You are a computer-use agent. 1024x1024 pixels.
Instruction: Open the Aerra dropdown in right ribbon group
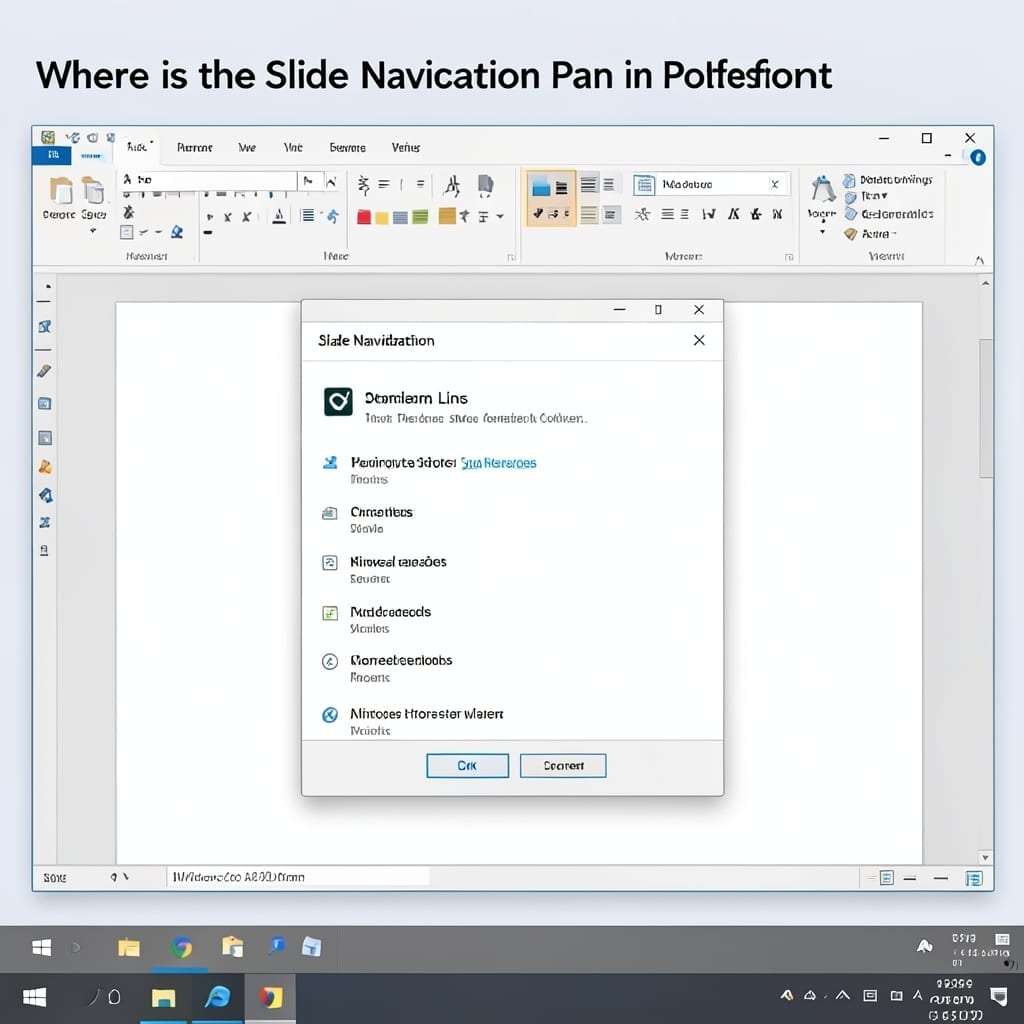click(x=879, y=234)
